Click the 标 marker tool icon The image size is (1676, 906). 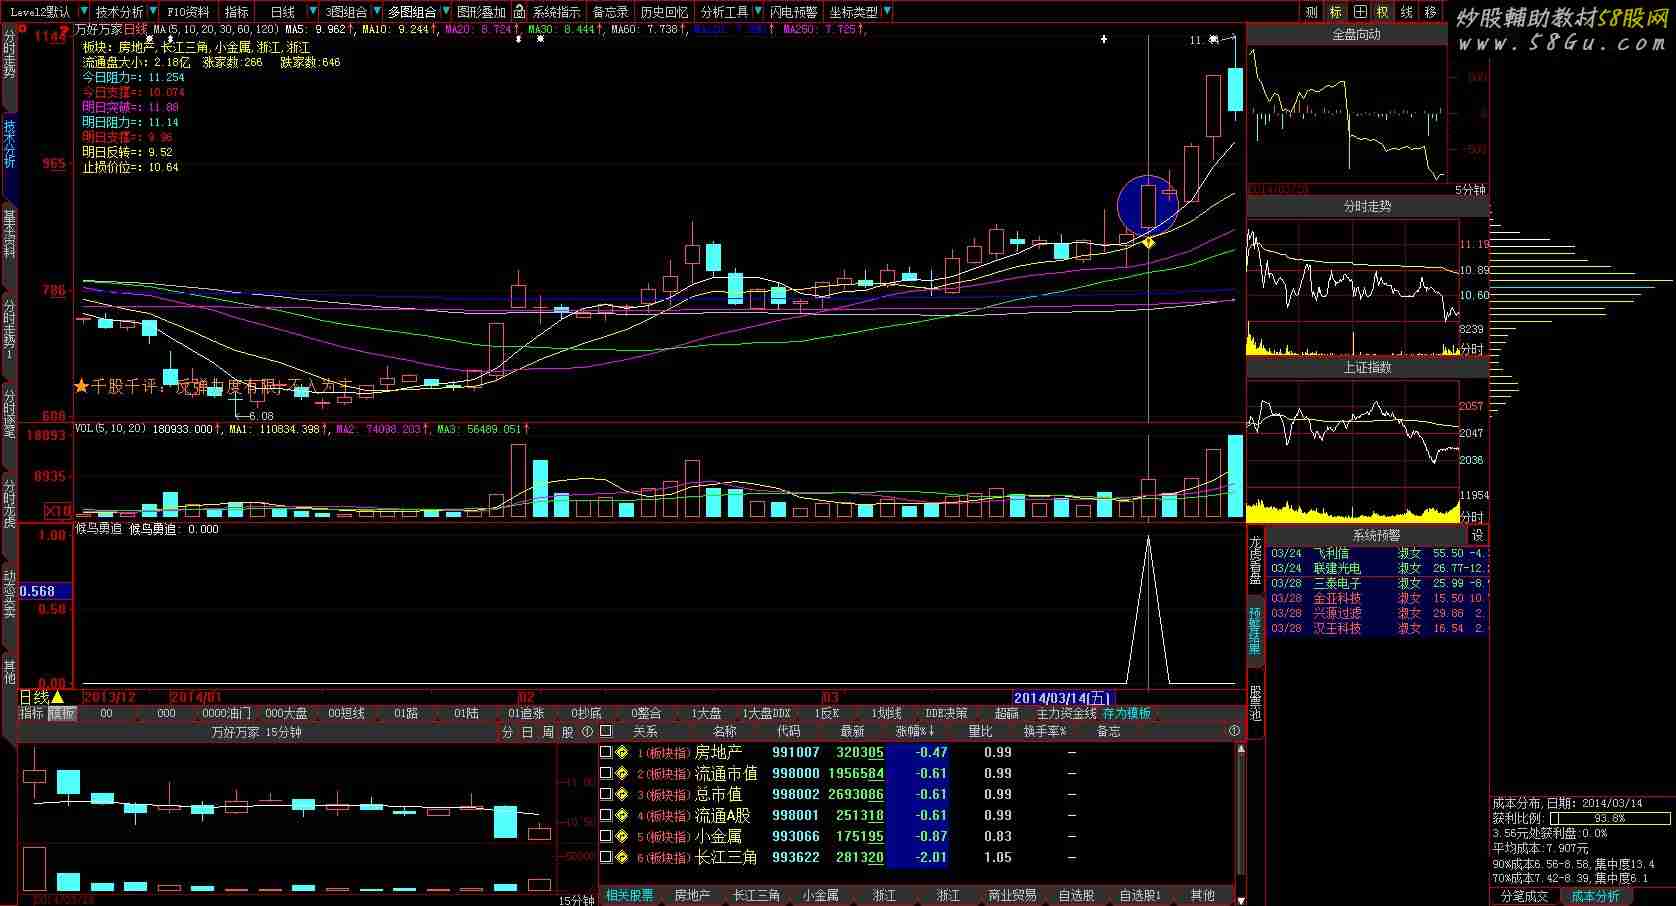click(1336, 12)
